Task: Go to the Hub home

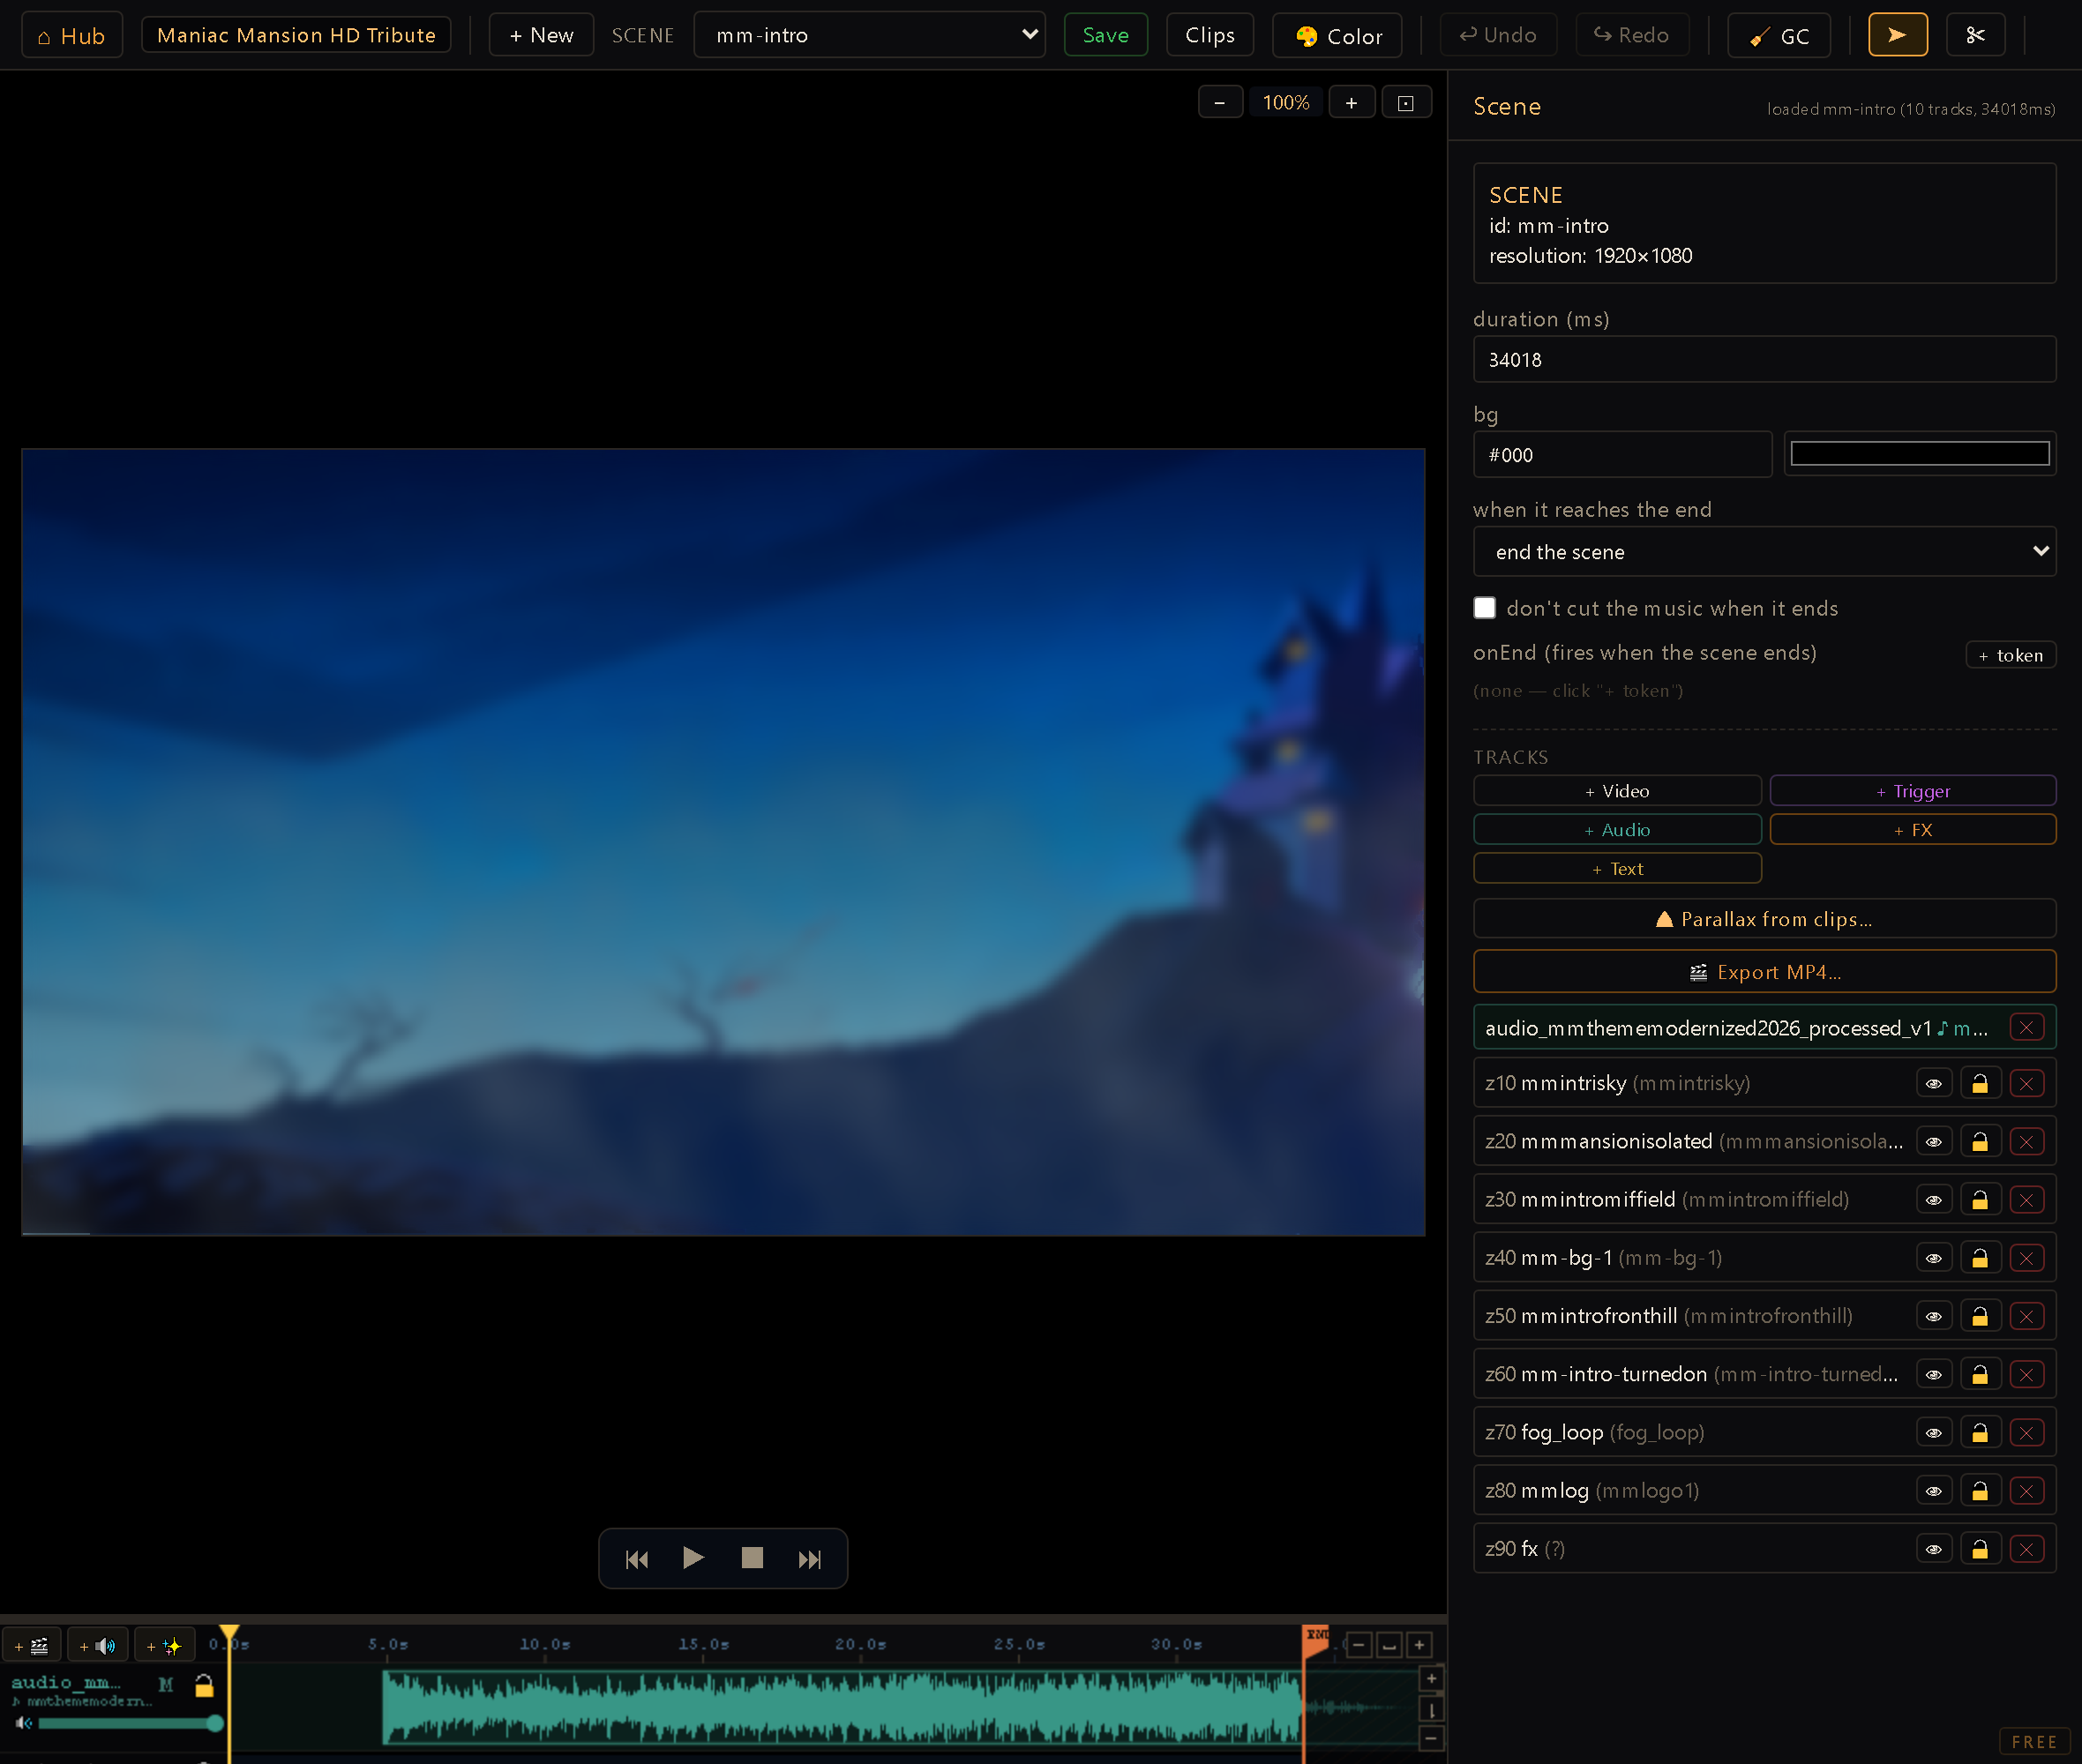Action: click(x=72, y=35)
